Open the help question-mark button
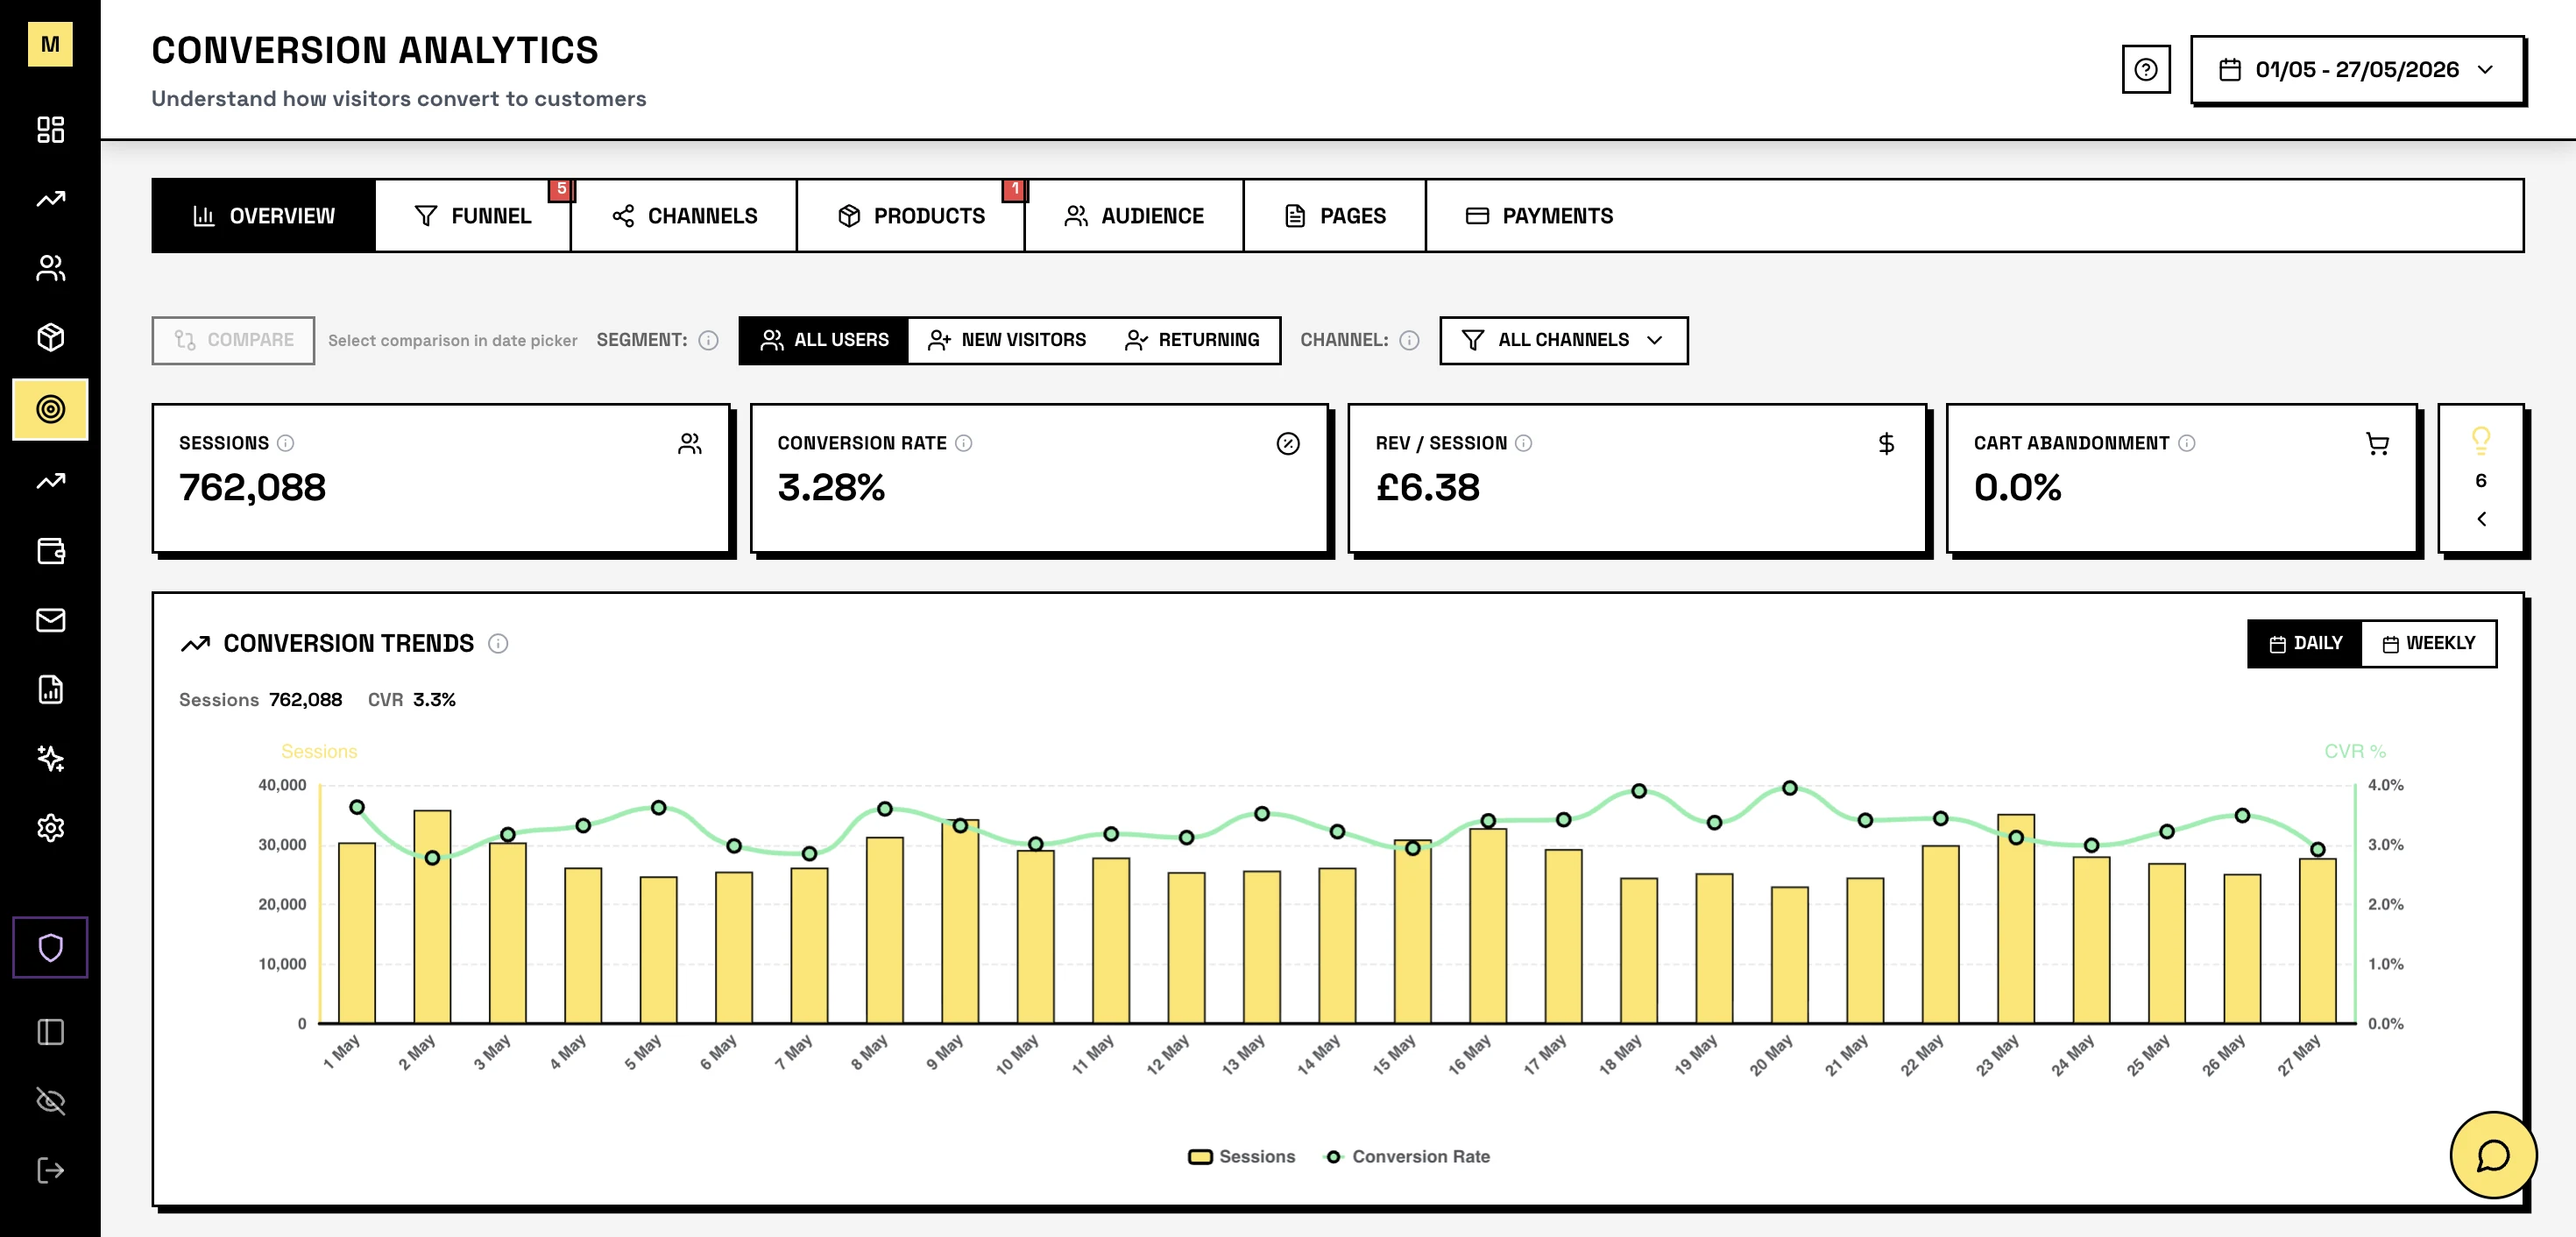 click(2145, 69)
